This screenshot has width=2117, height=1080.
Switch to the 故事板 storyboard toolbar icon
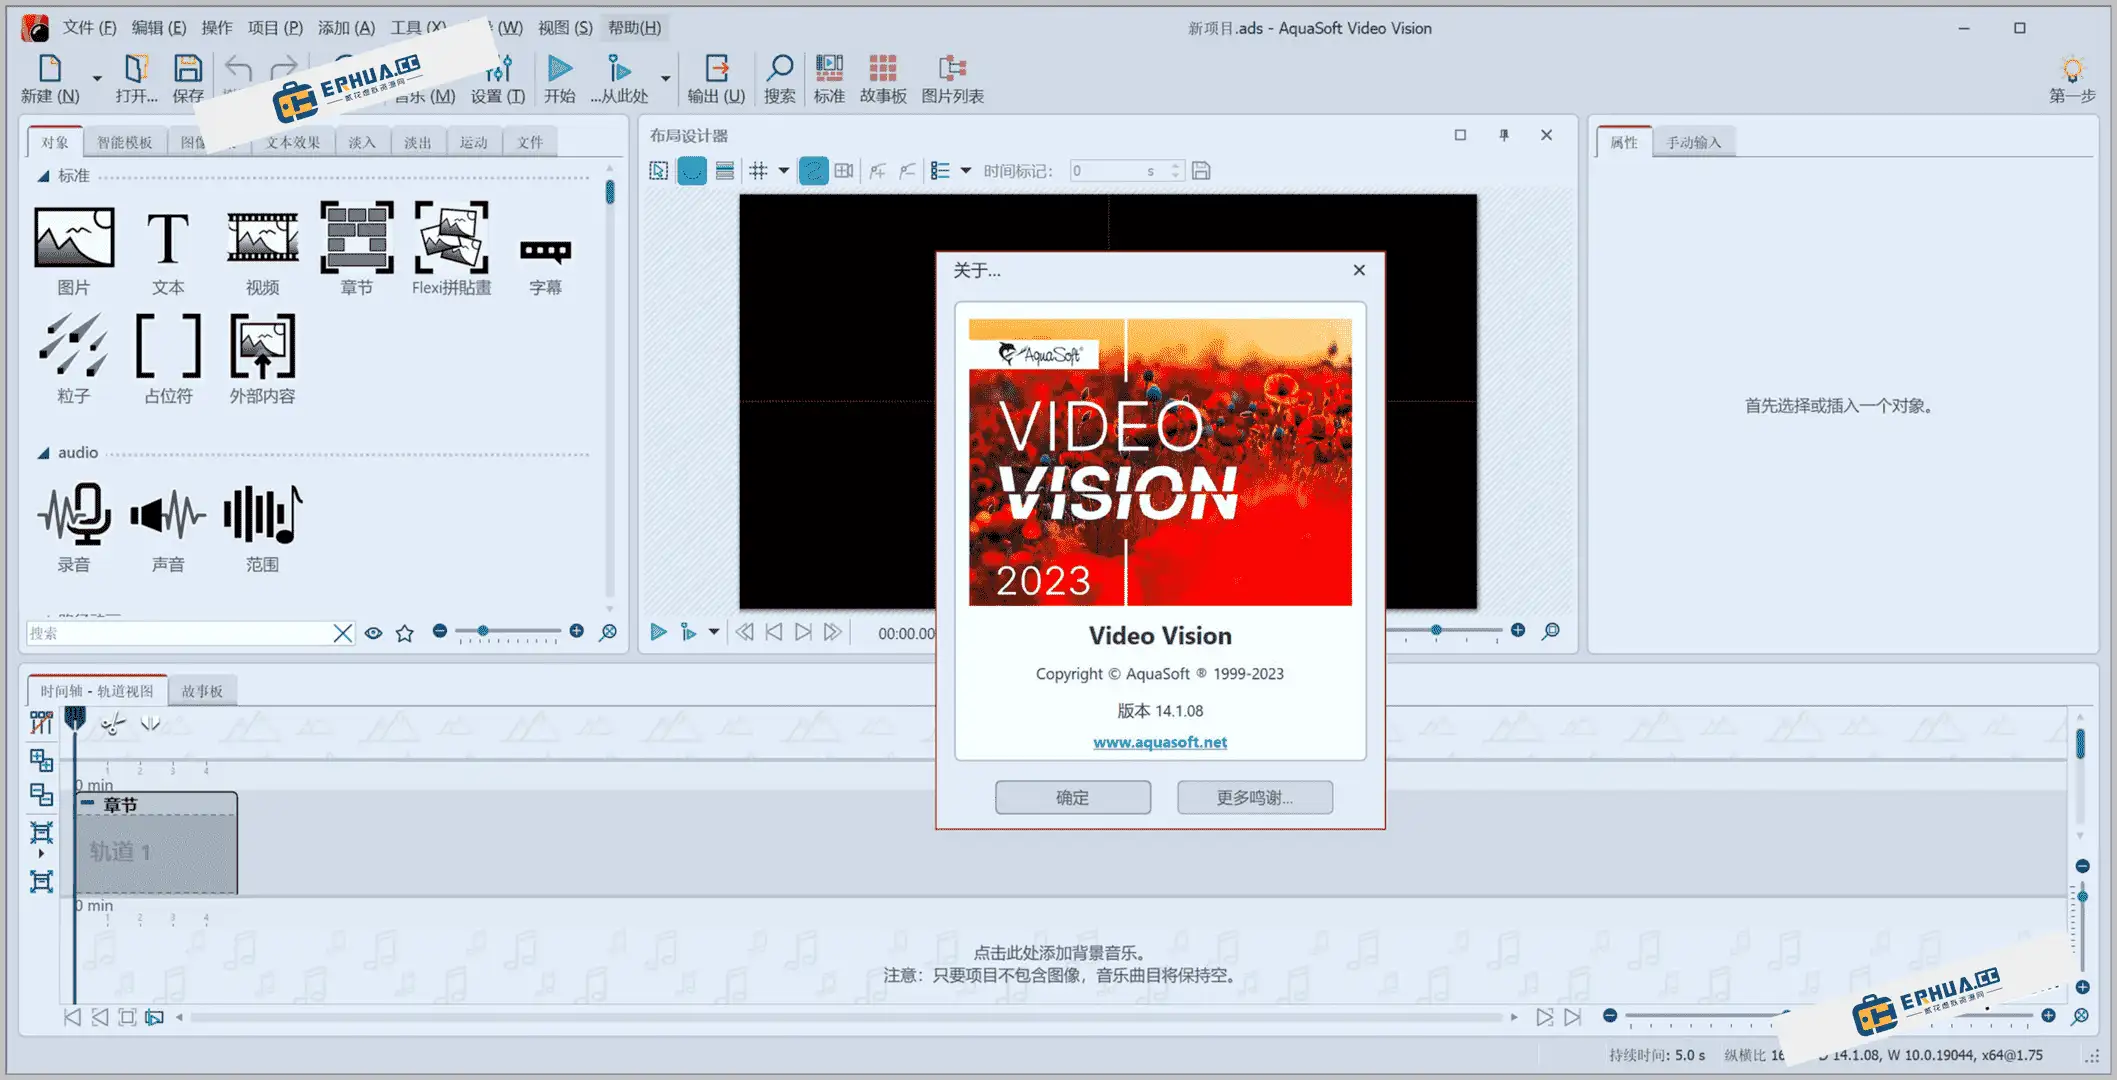[x=883, y=68]
